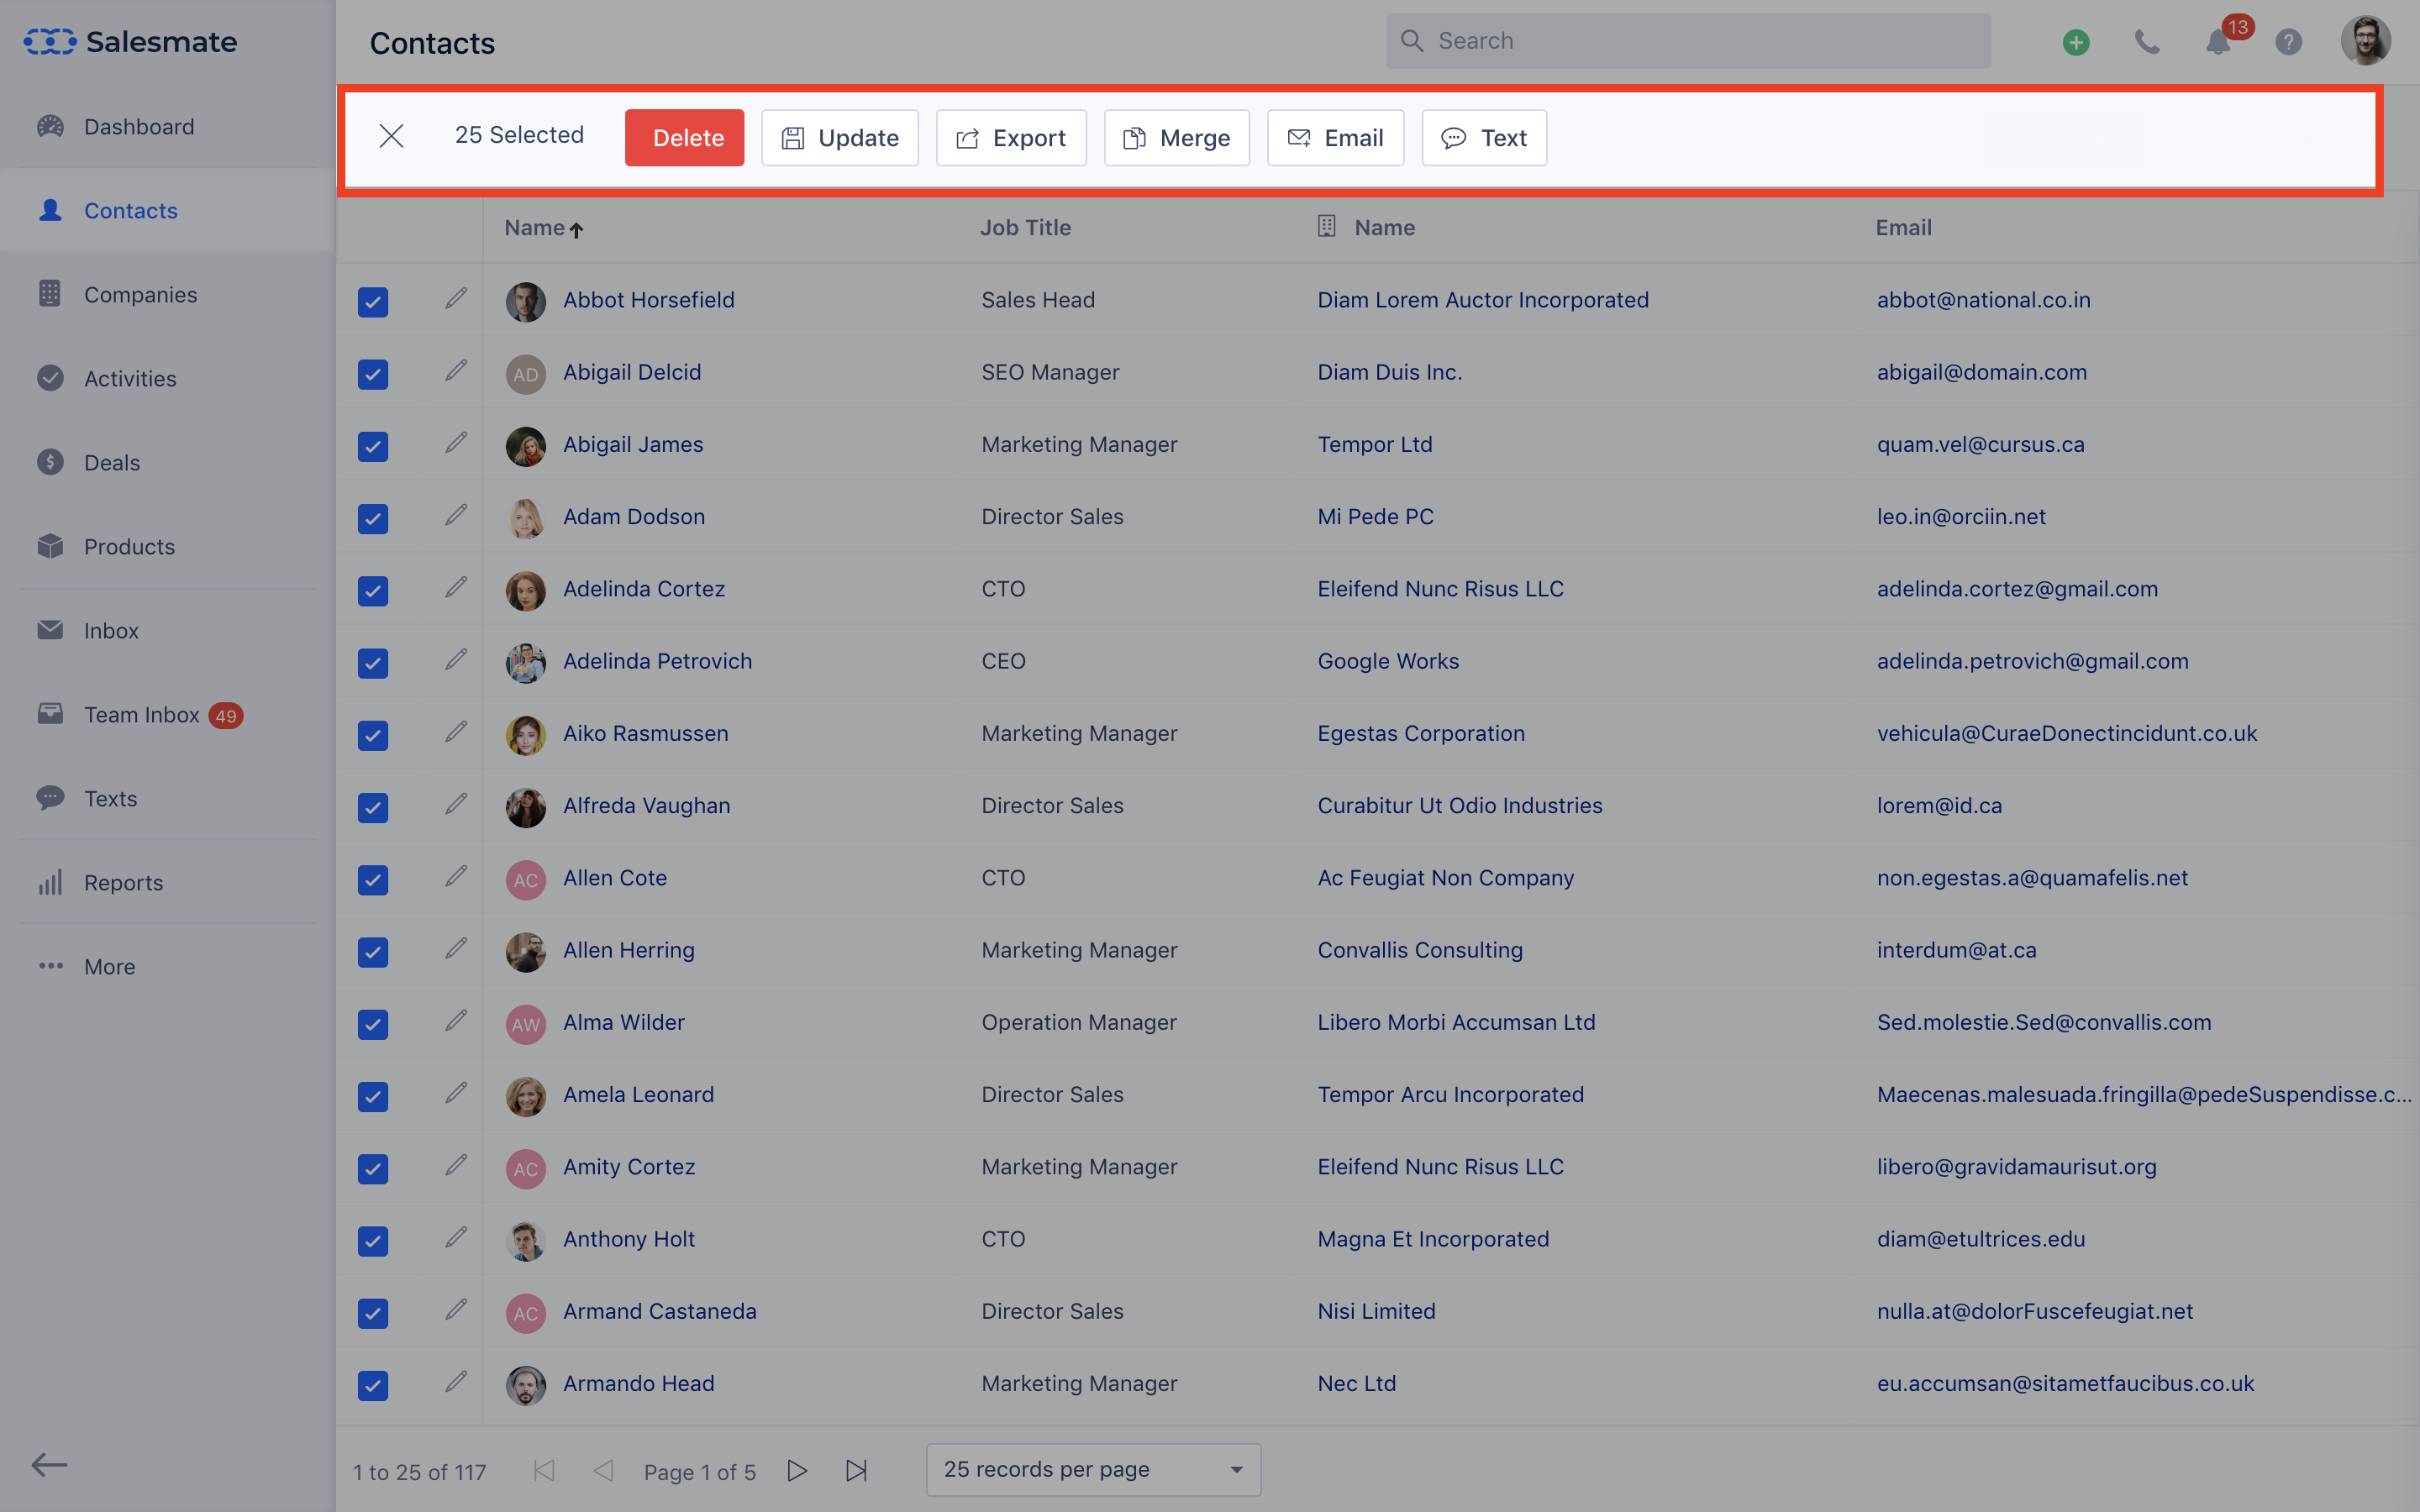Click the pencil edit icon for Abigail James

(x=456, y=443)
